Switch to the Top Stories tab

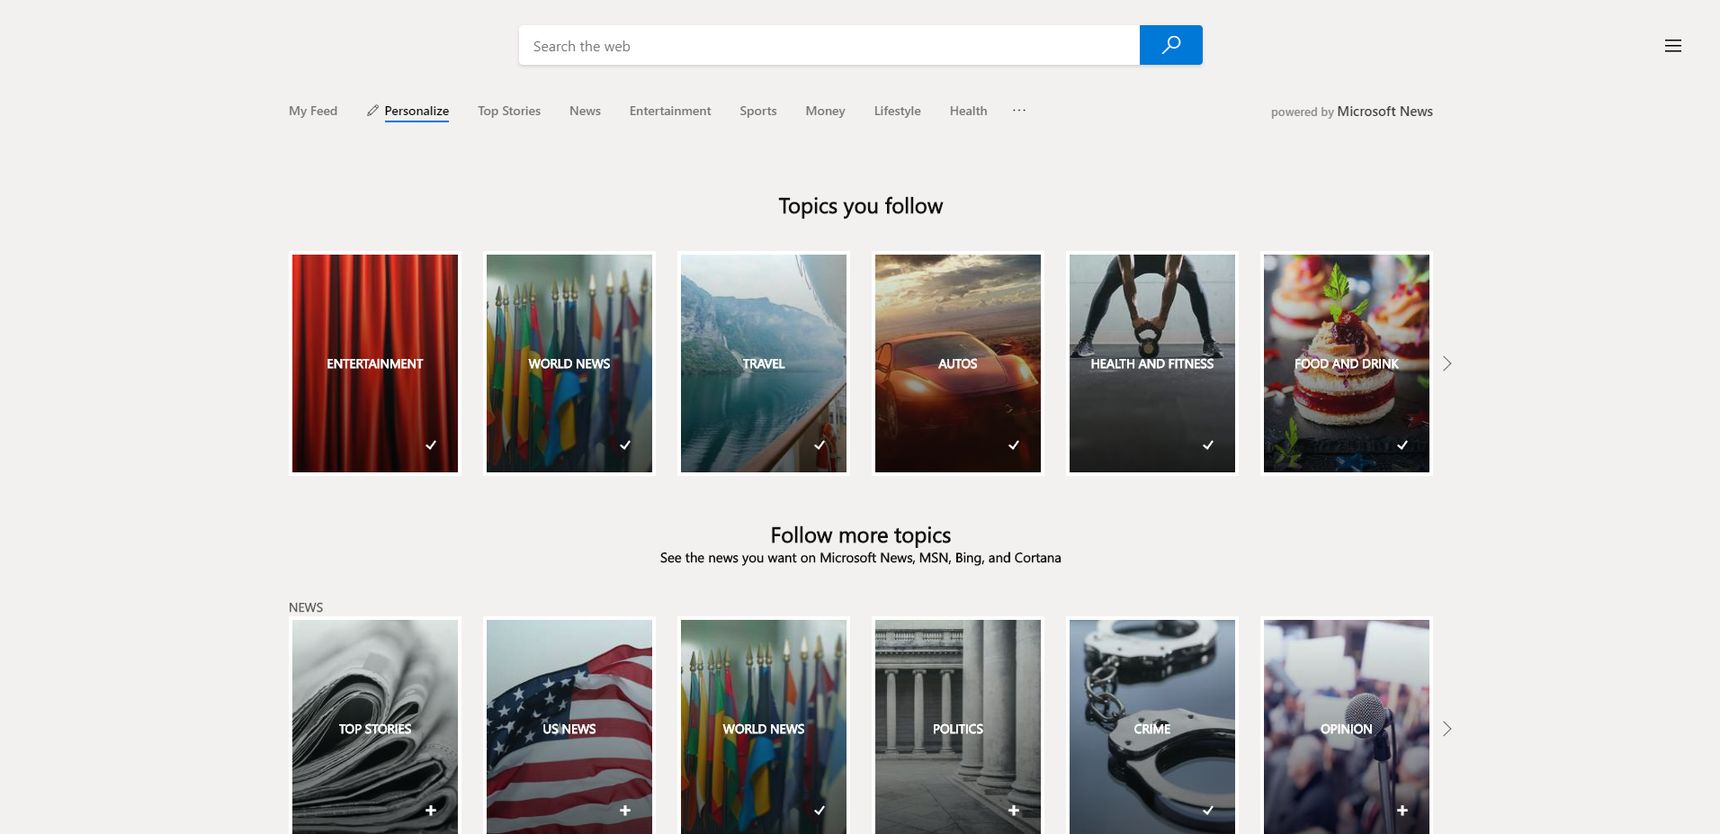click(x=509, y=111)
